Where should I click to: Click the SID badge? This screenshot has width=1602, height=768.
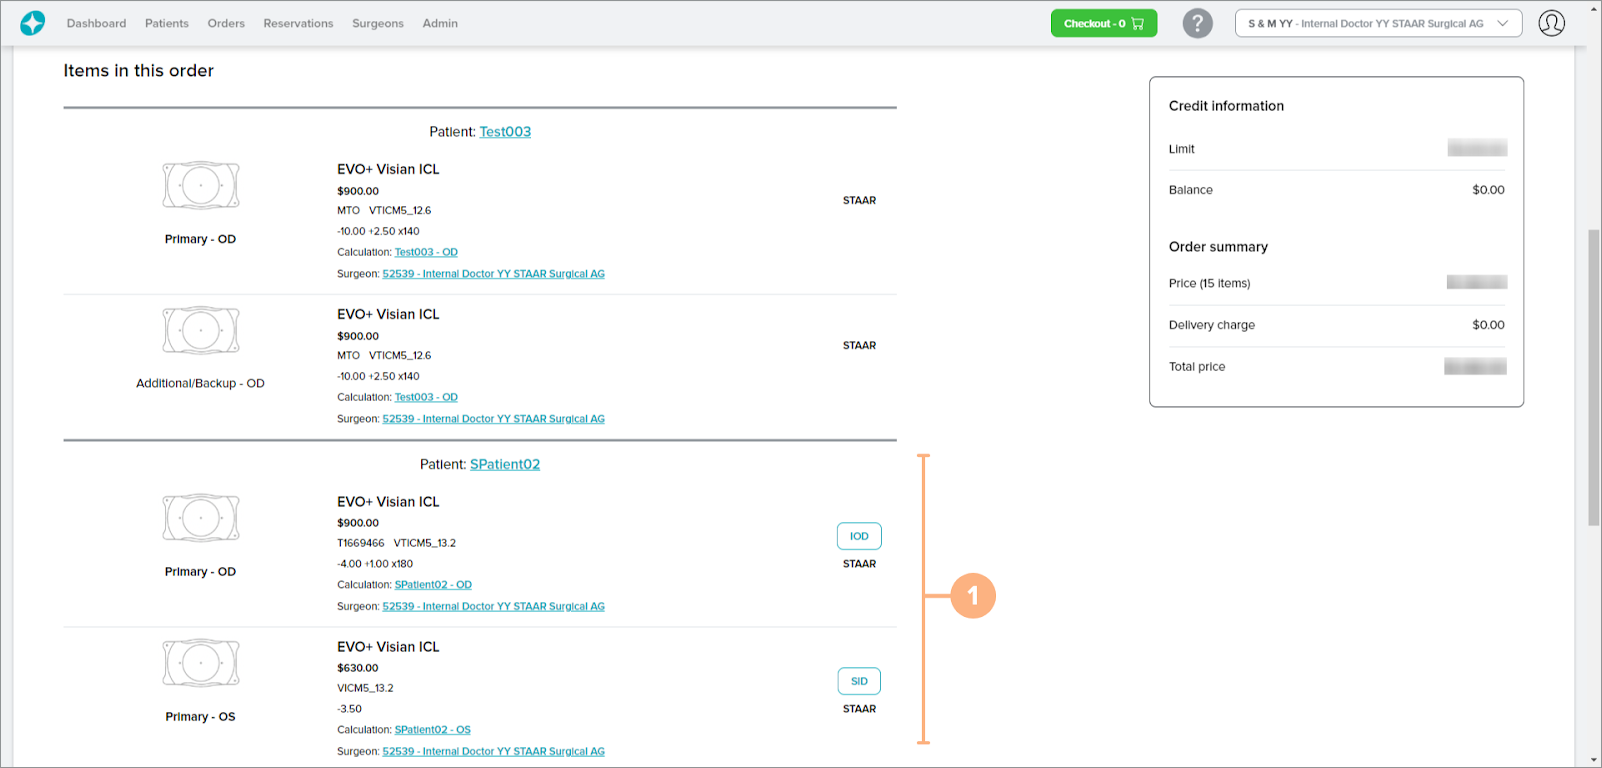click(x=859, y=681)
